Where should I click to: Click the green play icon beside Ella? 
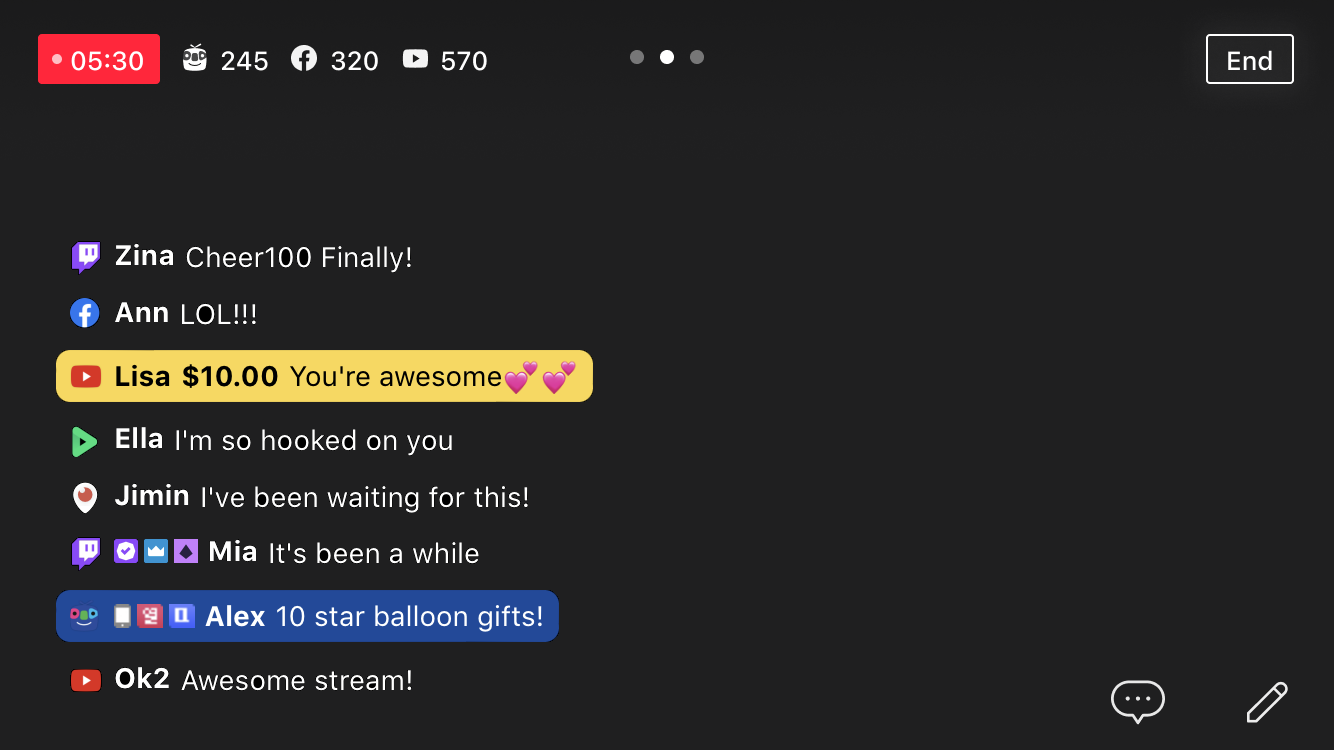85,441
